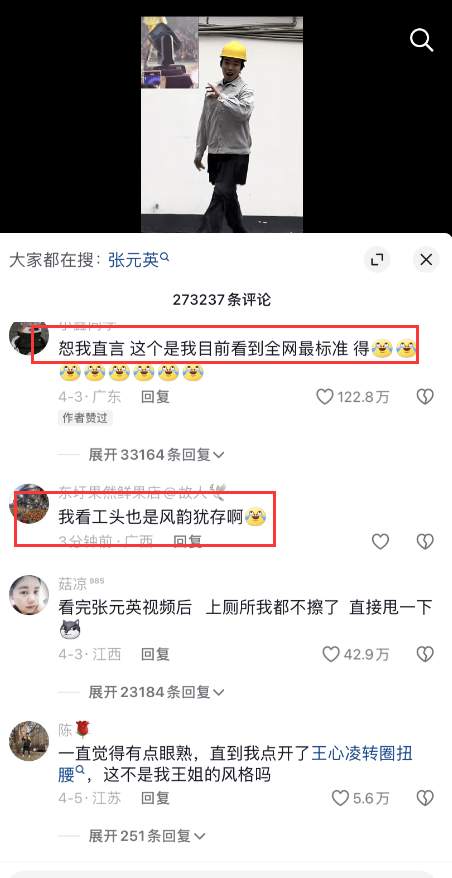
Task: Expand comment panel to full screen
Action: point(377,260)
